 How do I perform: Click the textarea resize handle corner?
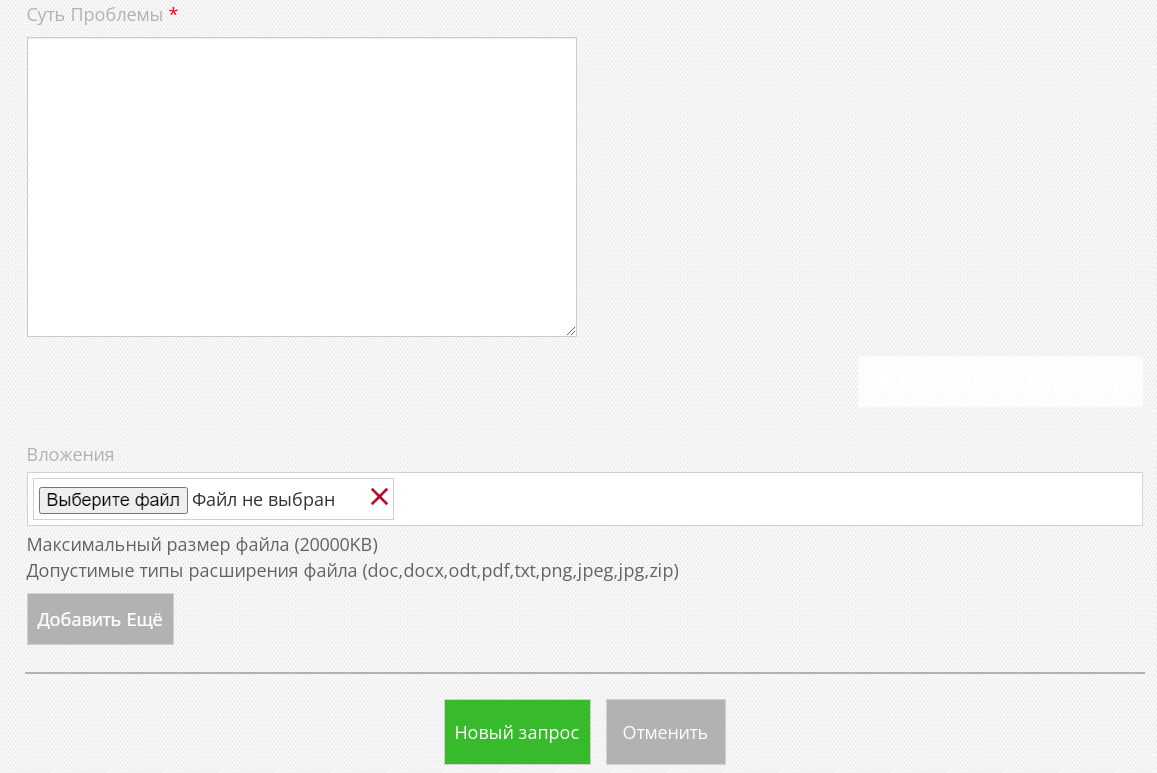point(570,330)
